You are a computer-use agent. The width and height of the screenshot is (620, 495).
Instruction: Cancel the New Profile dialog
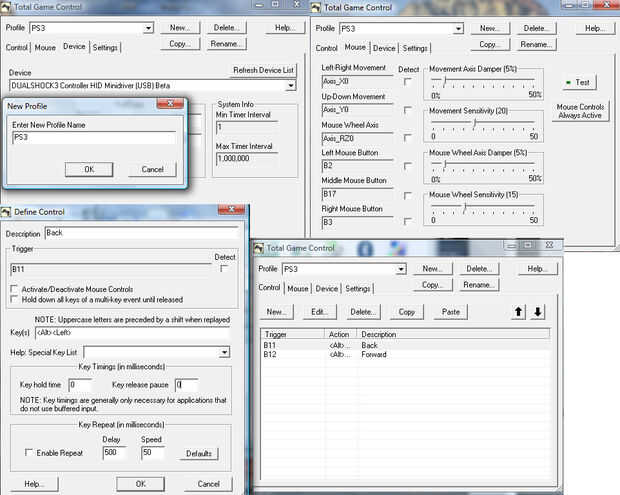coord(152,169)
